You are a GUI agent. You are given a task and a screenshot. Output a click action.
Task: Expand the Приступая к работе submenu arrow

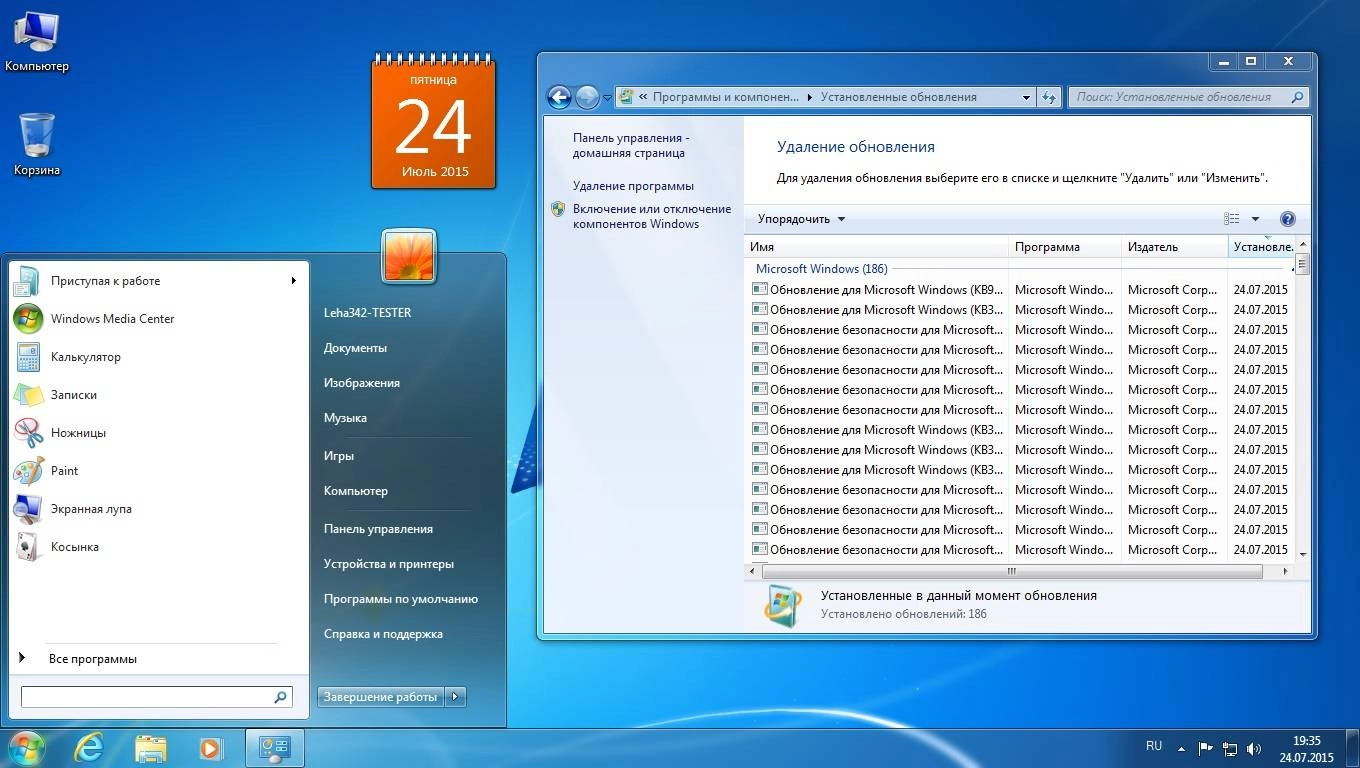point(294,281)
